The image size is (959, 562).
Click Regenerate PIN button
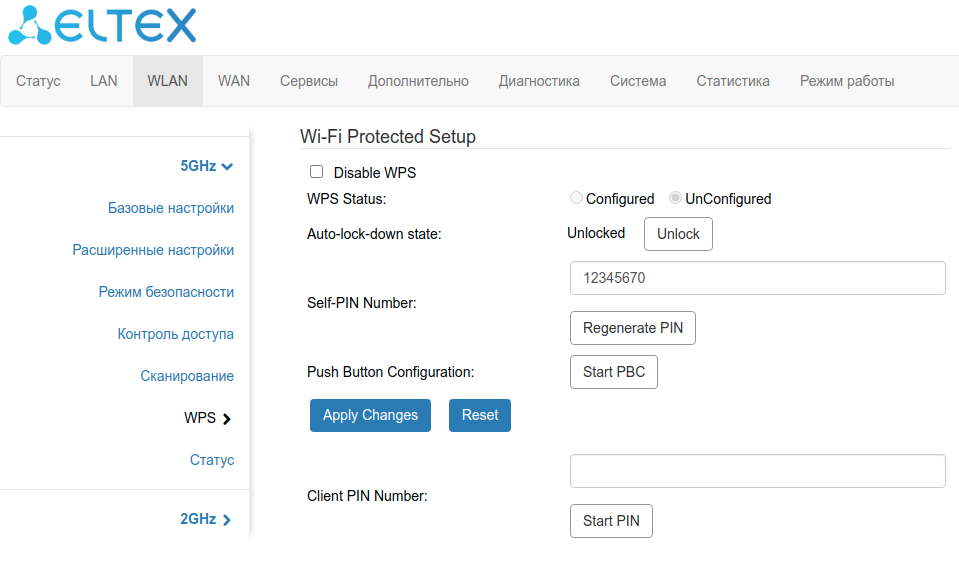tap(632, 328)
